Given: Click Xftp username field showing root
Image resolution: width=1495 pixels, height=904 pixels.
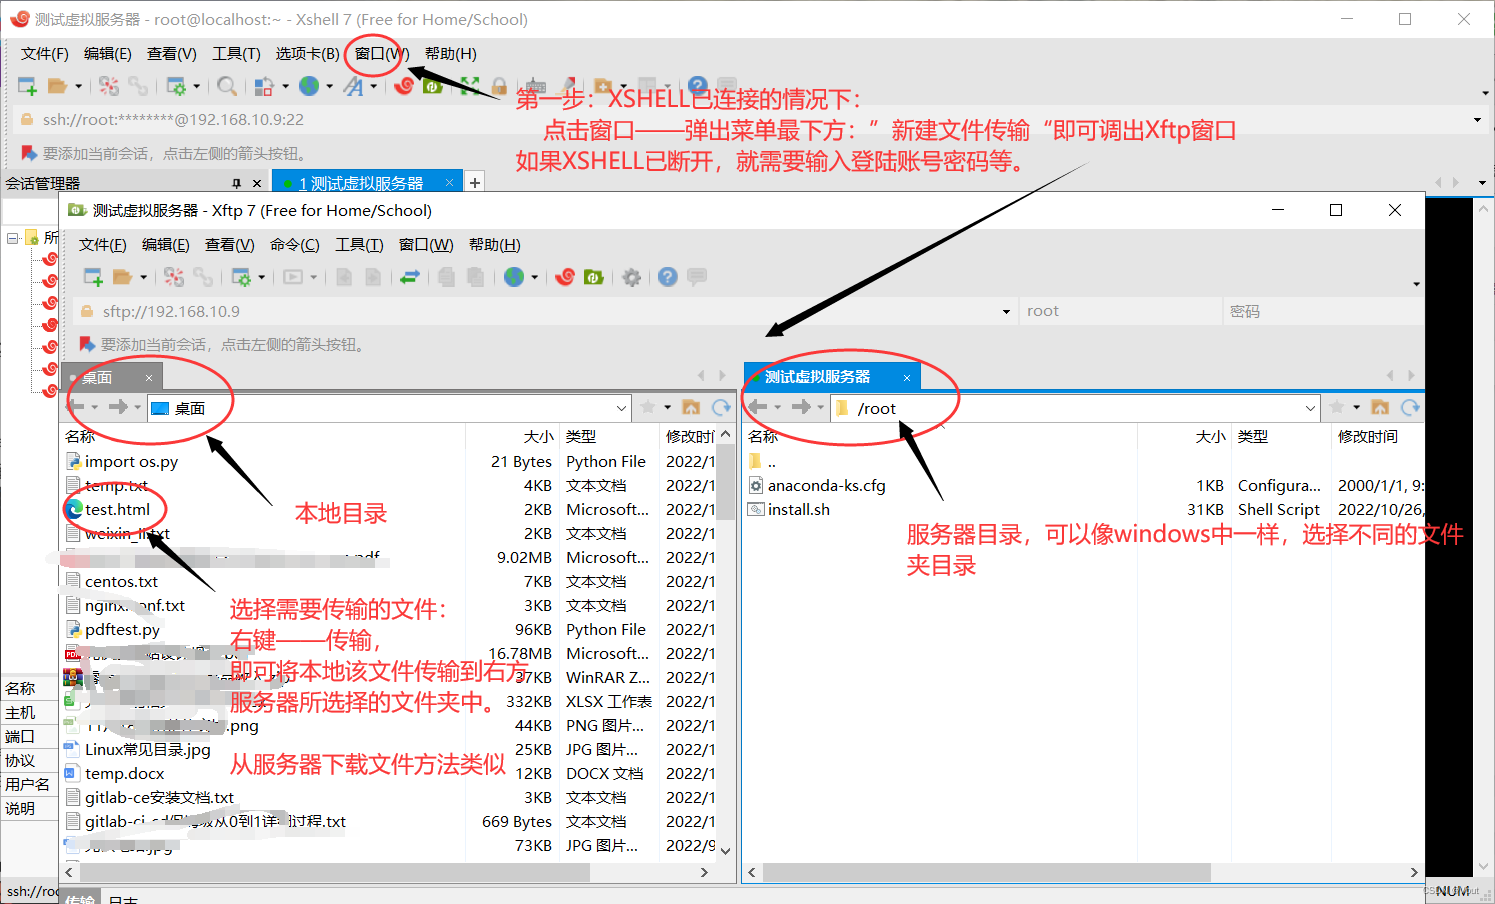Looking at the screenshot, I should pyautogui.click(x=1121, y=311).
